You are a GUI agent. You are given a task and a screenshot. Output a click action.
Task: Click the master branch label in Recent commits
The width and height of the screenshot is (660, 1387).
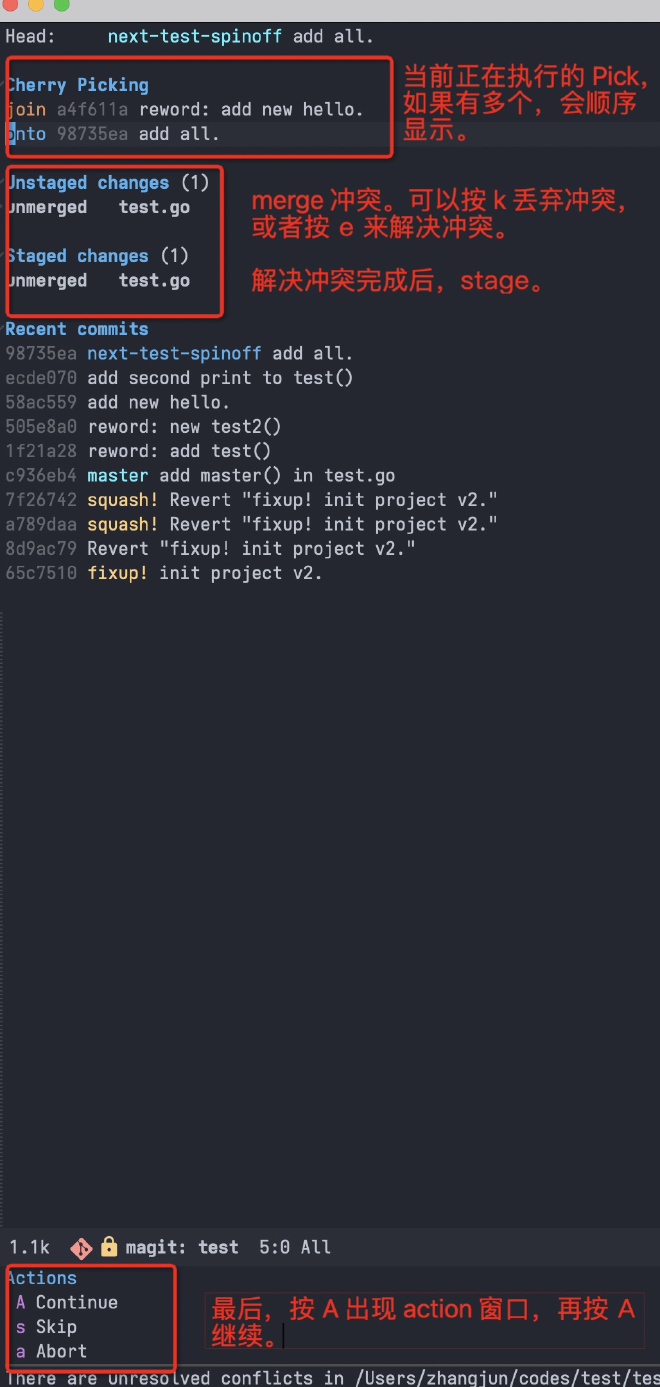pos(118,476)
